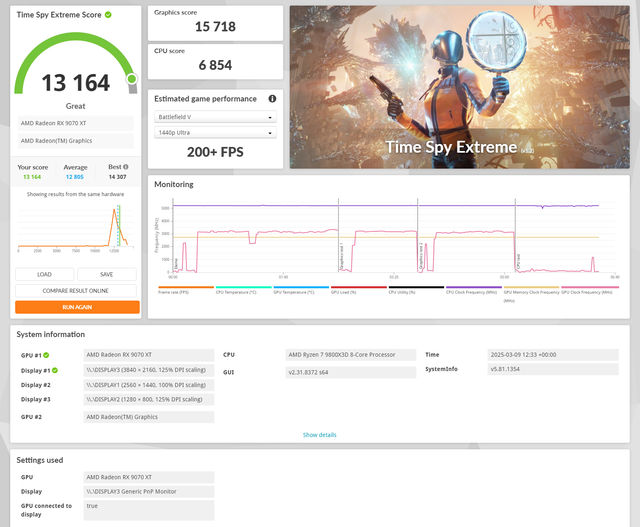The image size is (640, 527).
Task: Select the GUI version v2.31.8372 field
Action: (351, 372)
